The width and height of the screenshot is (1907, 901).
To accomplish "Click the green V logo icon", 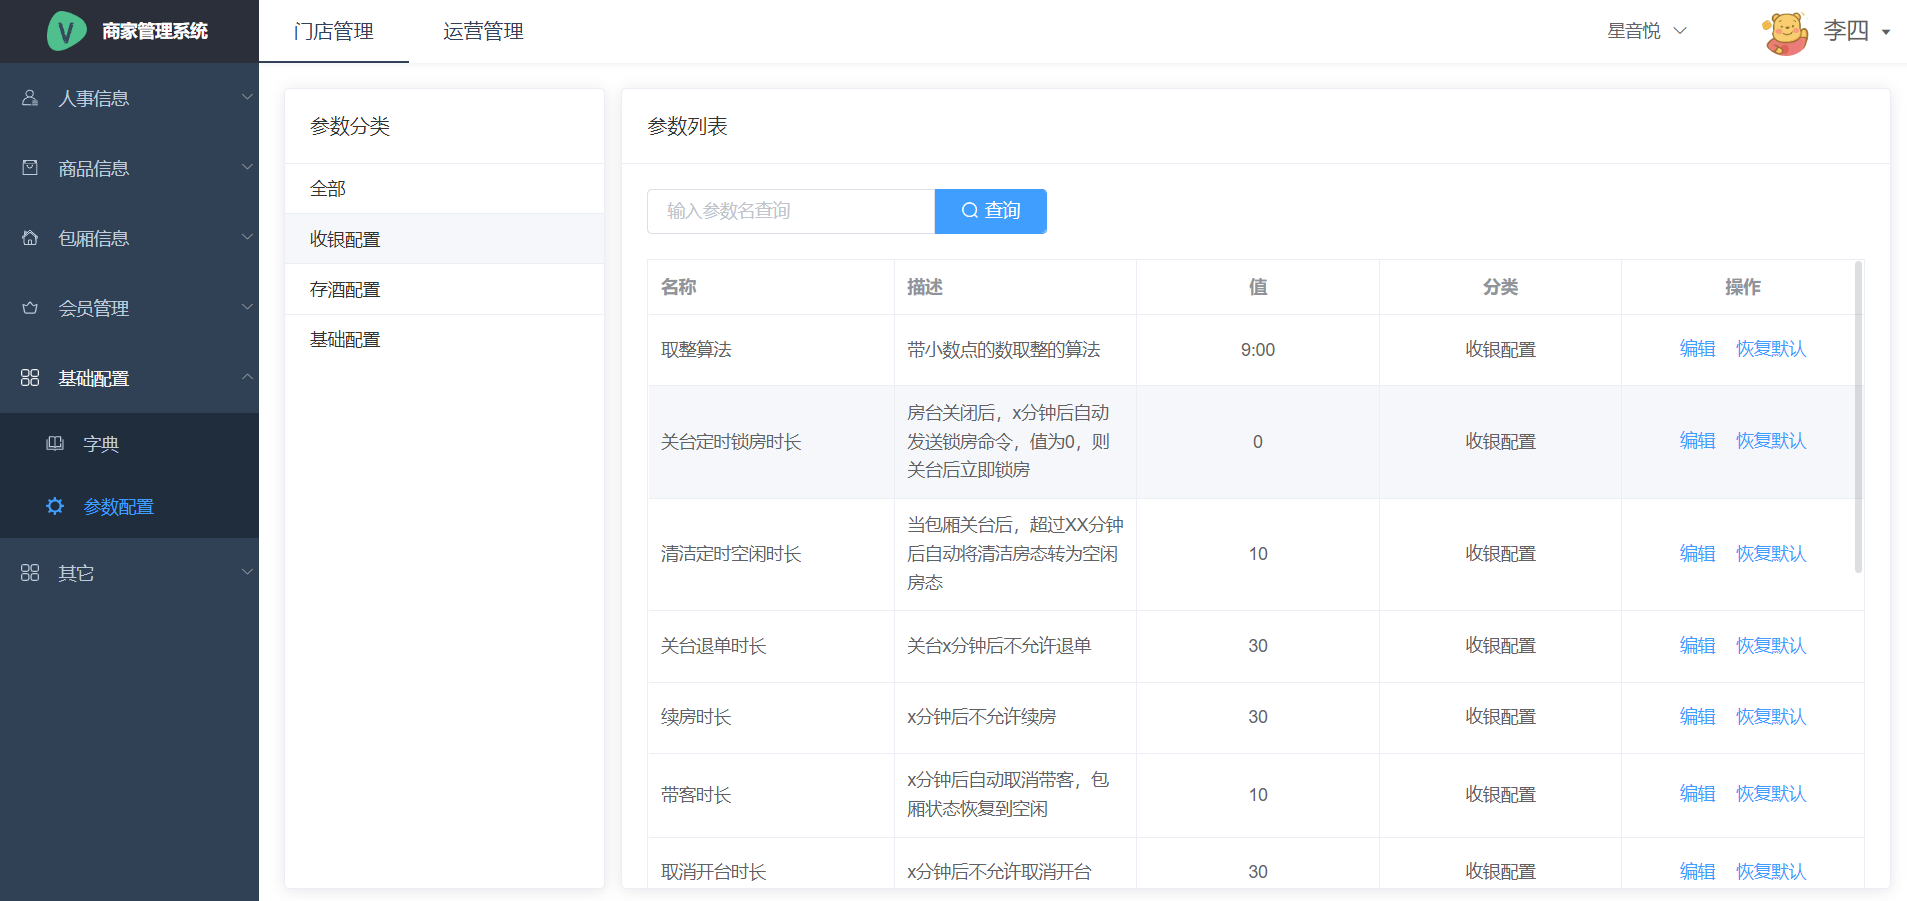I will pos(66,31).
